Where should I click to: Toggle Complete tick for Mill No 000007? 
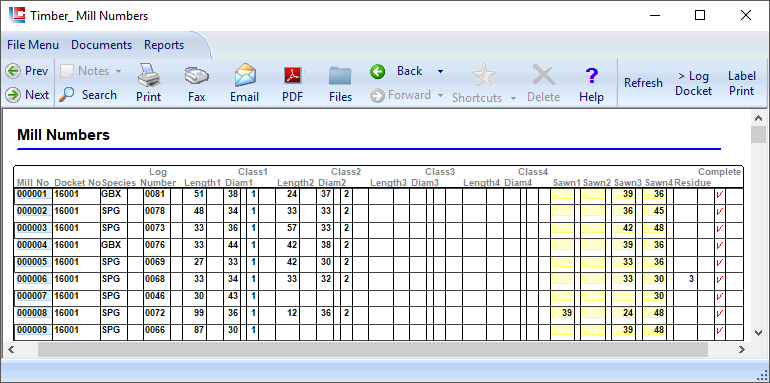tap(720, 297)
